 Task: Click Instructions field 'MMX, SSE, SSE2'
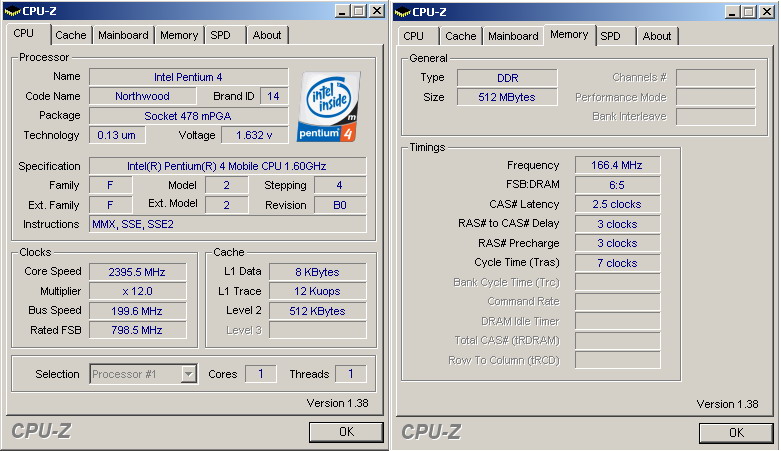(228, 224)
